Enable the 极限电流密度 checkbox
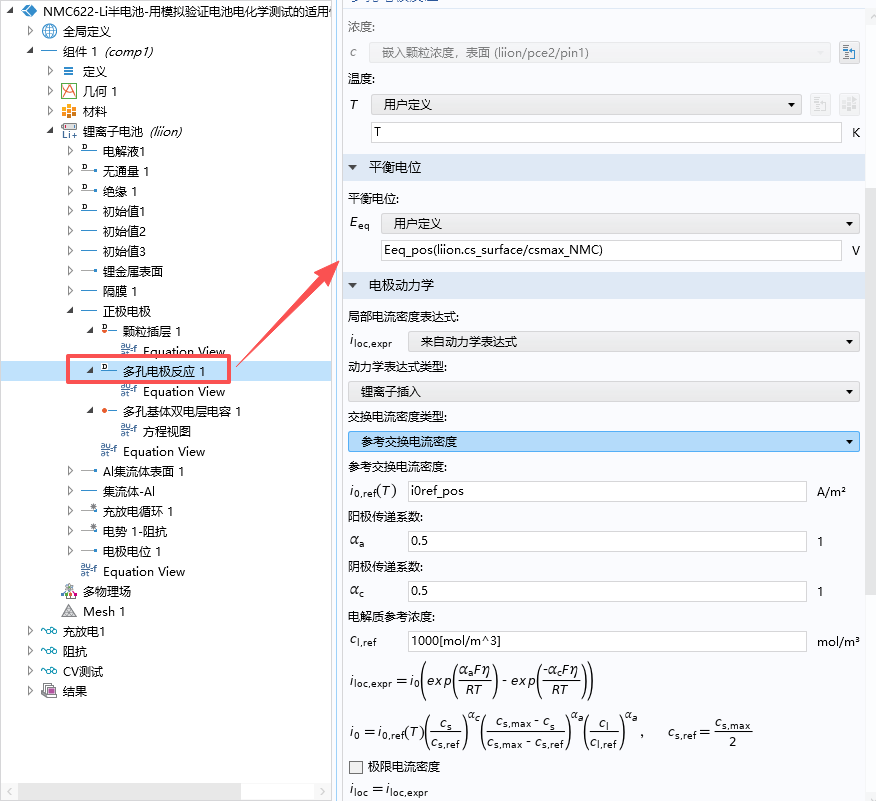 [356, 767]
